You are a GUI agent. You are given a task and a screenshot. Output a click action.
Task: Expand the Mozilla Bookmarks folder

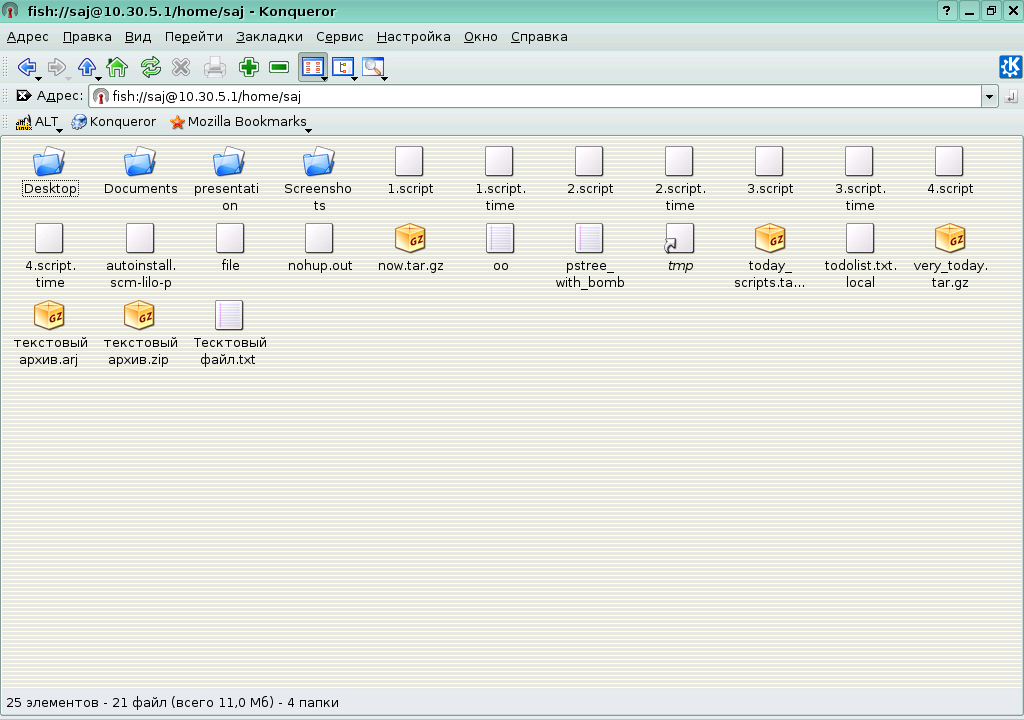238,122
